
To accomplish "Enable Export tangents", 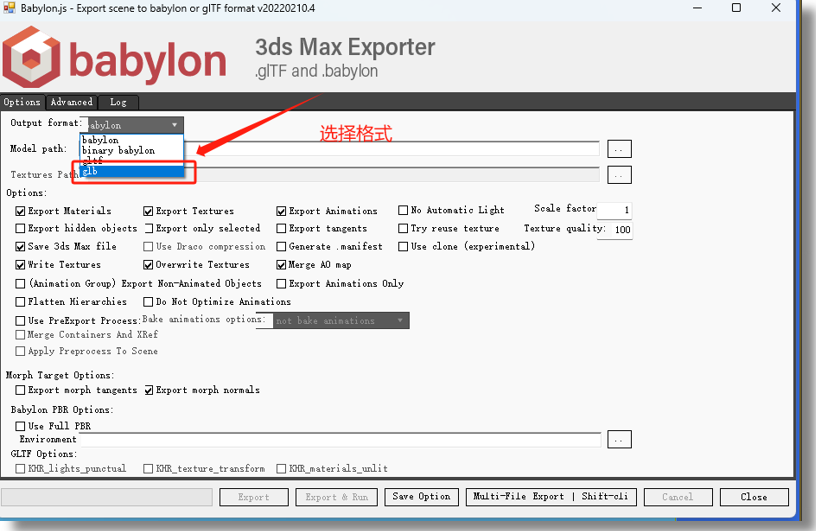I will [281, 229].
